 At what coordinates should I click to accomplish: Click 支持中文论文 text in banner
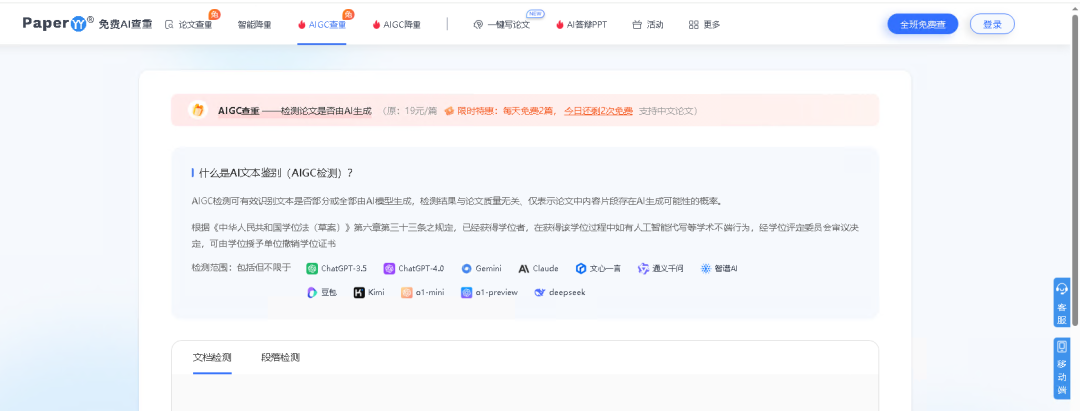coord(668,110)
